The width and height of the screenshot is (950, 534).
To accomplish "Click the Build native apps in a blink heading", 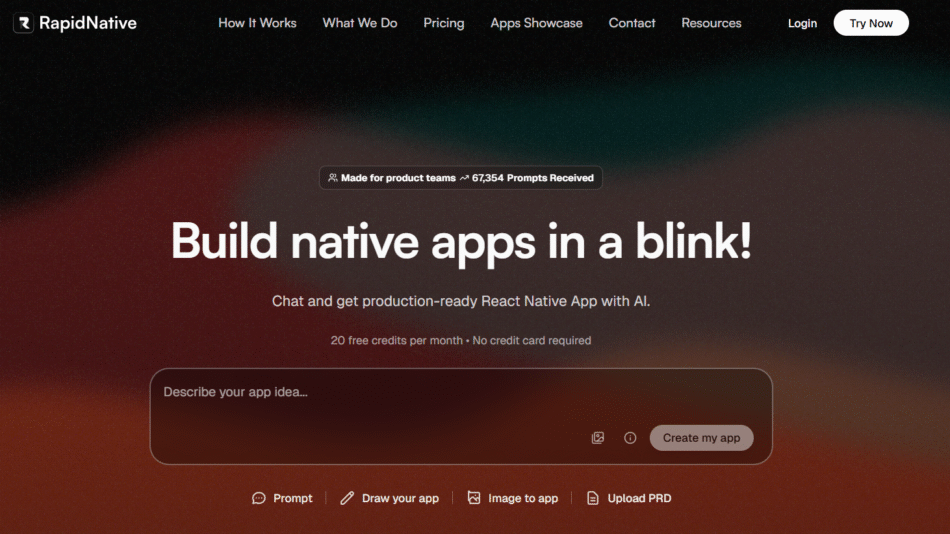I will tap(461, 242).
